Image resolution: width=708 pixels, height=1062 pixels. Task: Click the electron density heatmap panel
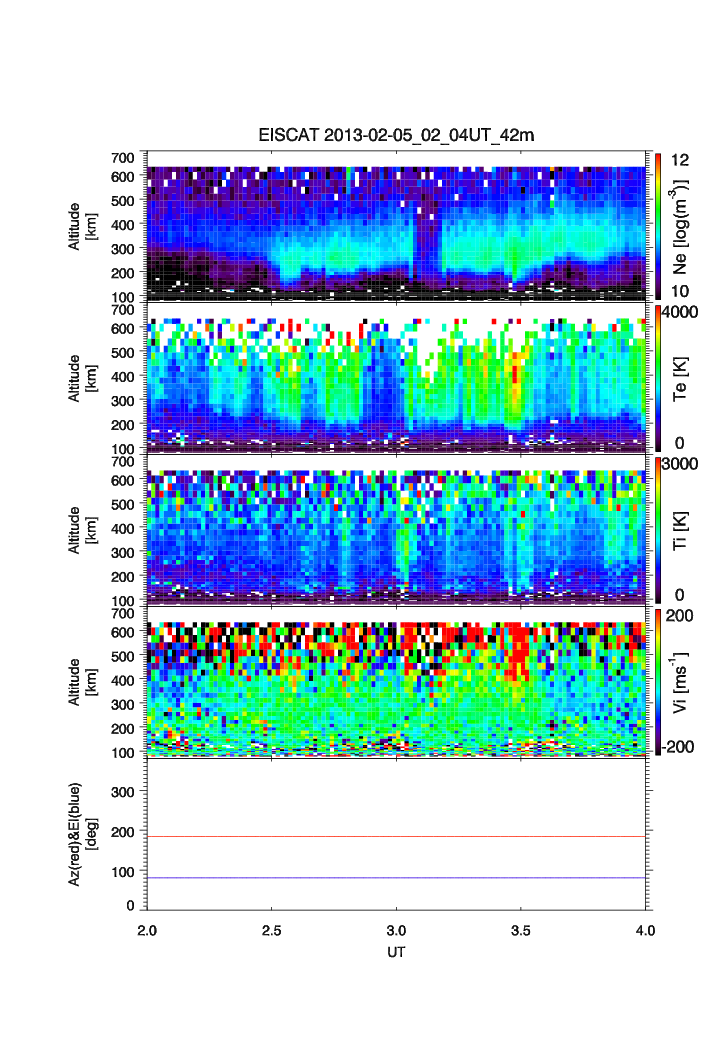click(x=396, y=226)
